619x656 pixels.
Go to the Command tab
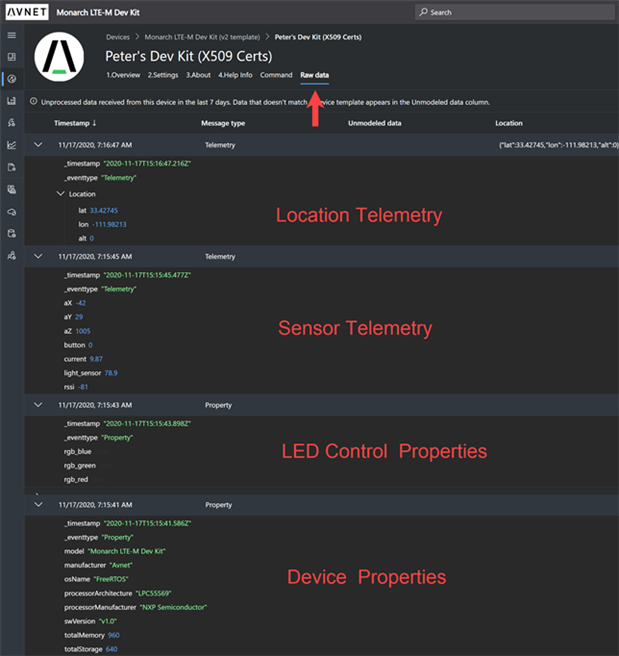pos(276,75)
